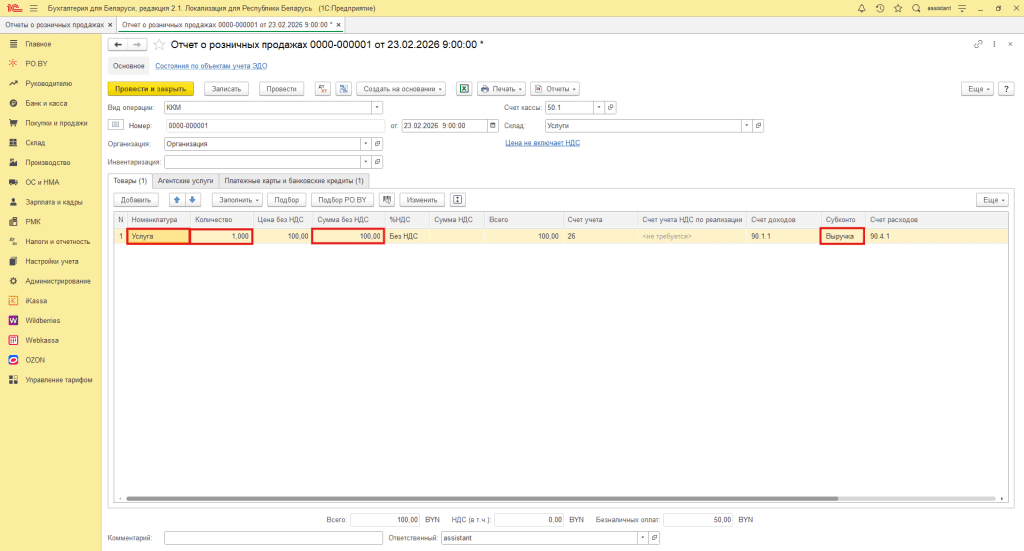The image size is (1024, 551).
Task: Switch to Агентские услуги tab
Action: pyautogui.click(x=184, y=181)
